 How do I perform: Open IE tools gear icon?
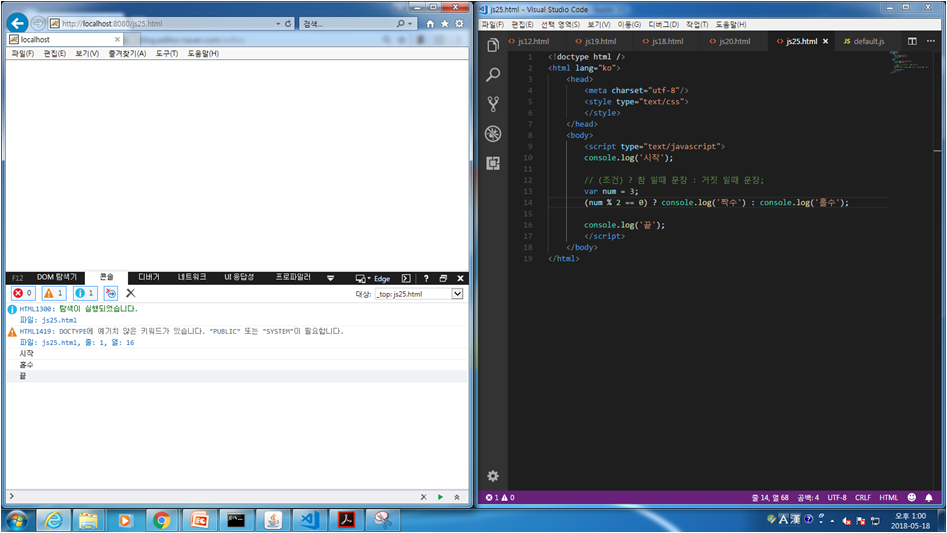pos(459,24)
